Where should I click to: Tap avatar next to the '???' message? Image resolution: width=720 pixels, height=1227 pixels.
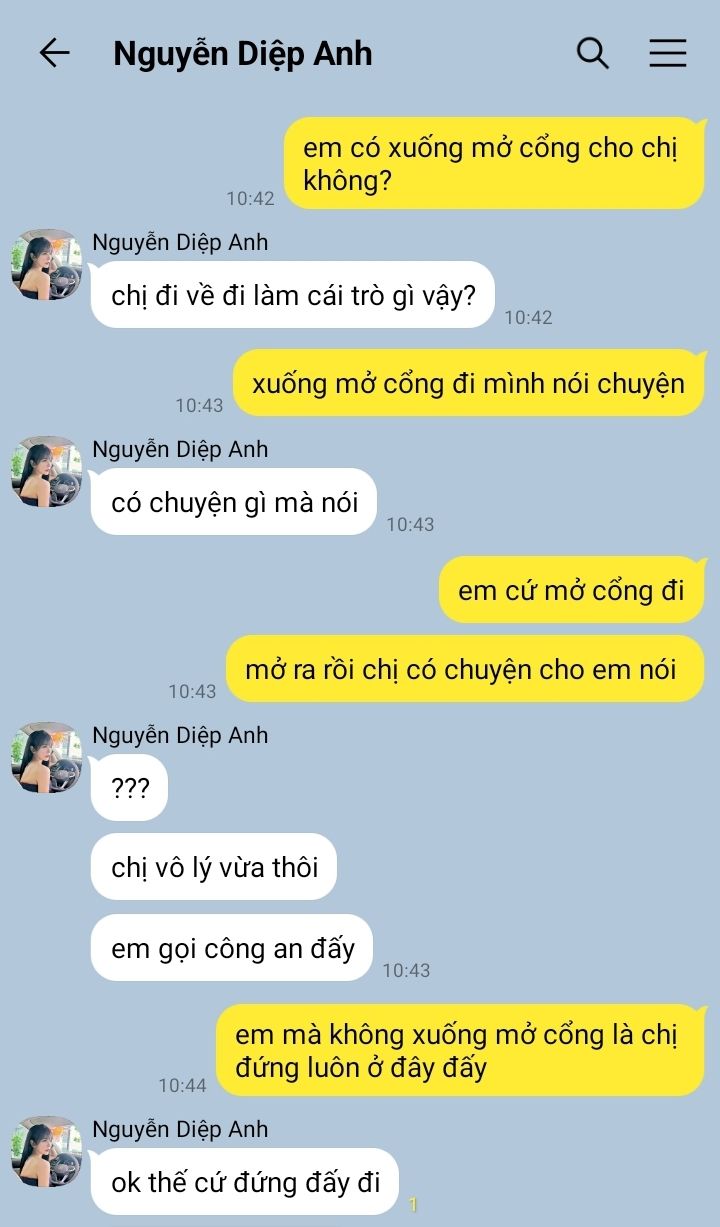46,757
